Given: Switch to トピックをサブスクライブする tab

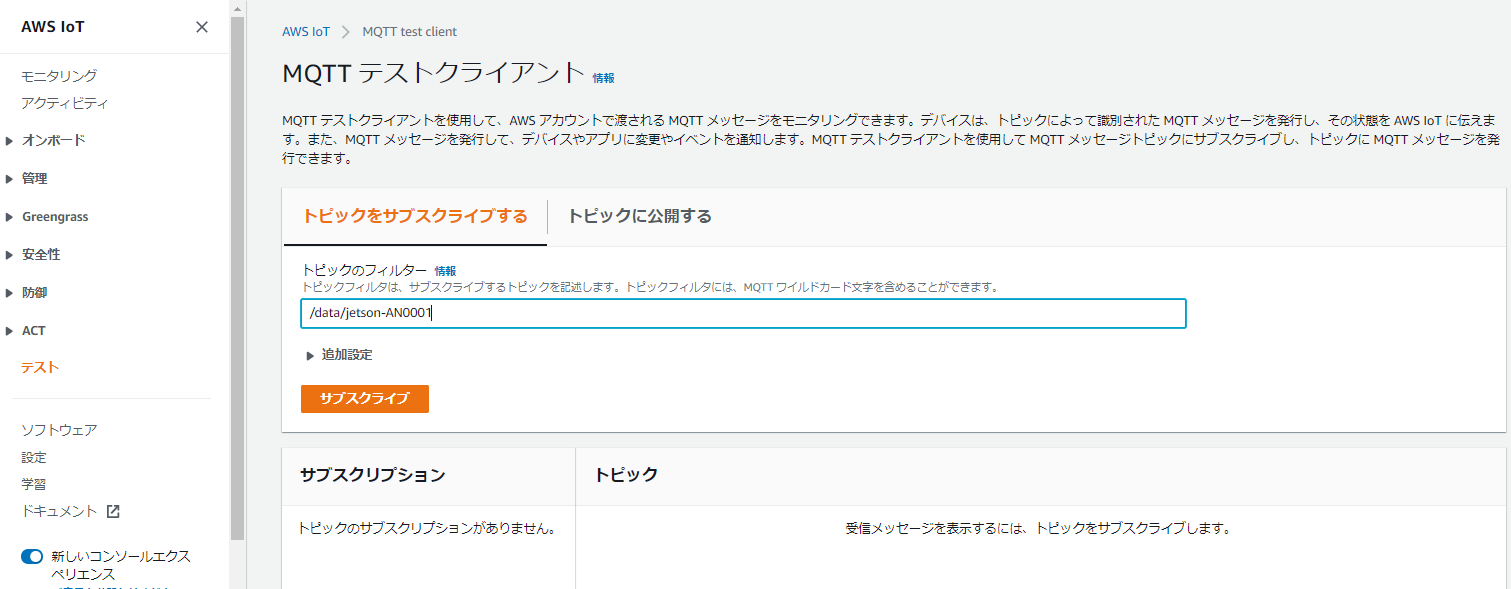Looking at the screenshot, I should pyautogui.click(x=415, y=216).
